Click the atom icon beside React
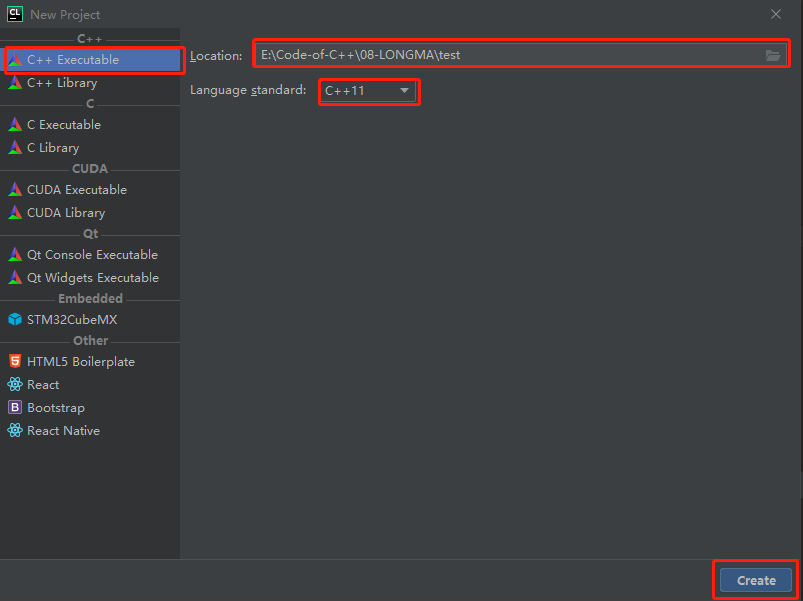 coord(15,384)
